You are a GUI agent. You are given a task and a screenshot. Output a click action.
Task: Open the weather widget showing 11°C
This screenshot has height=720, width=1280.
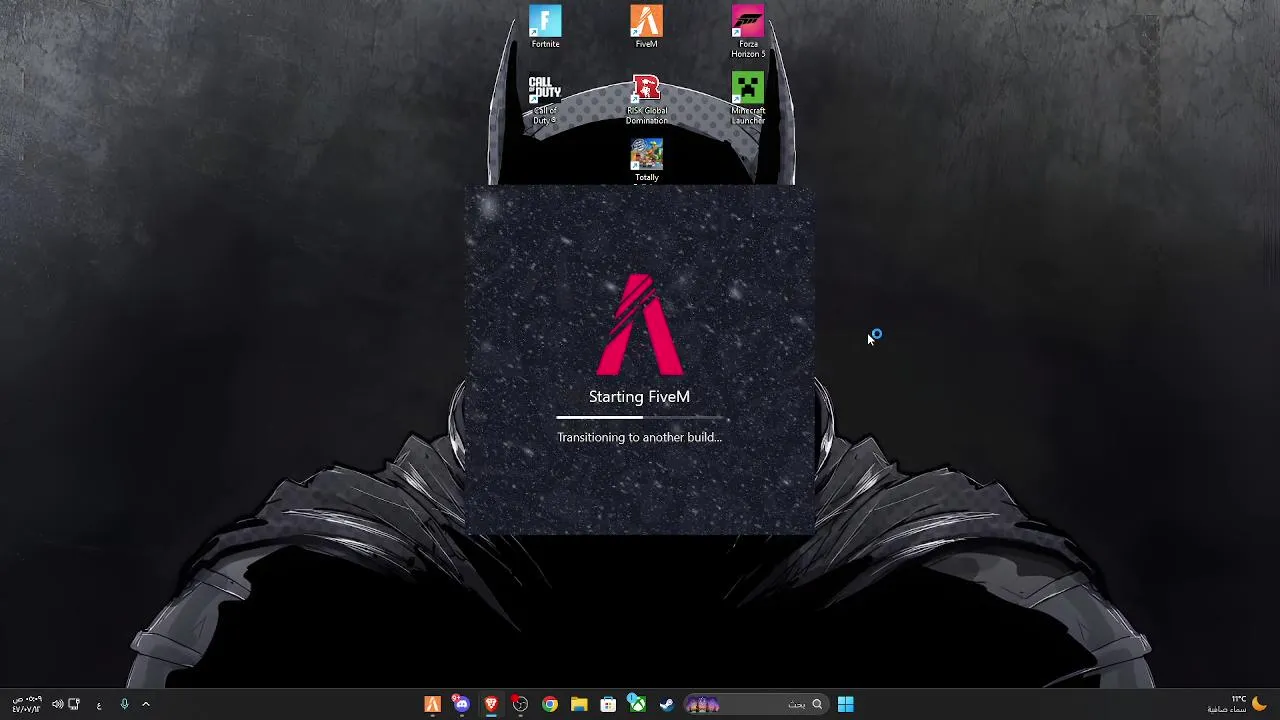(x=1236, y=704)
